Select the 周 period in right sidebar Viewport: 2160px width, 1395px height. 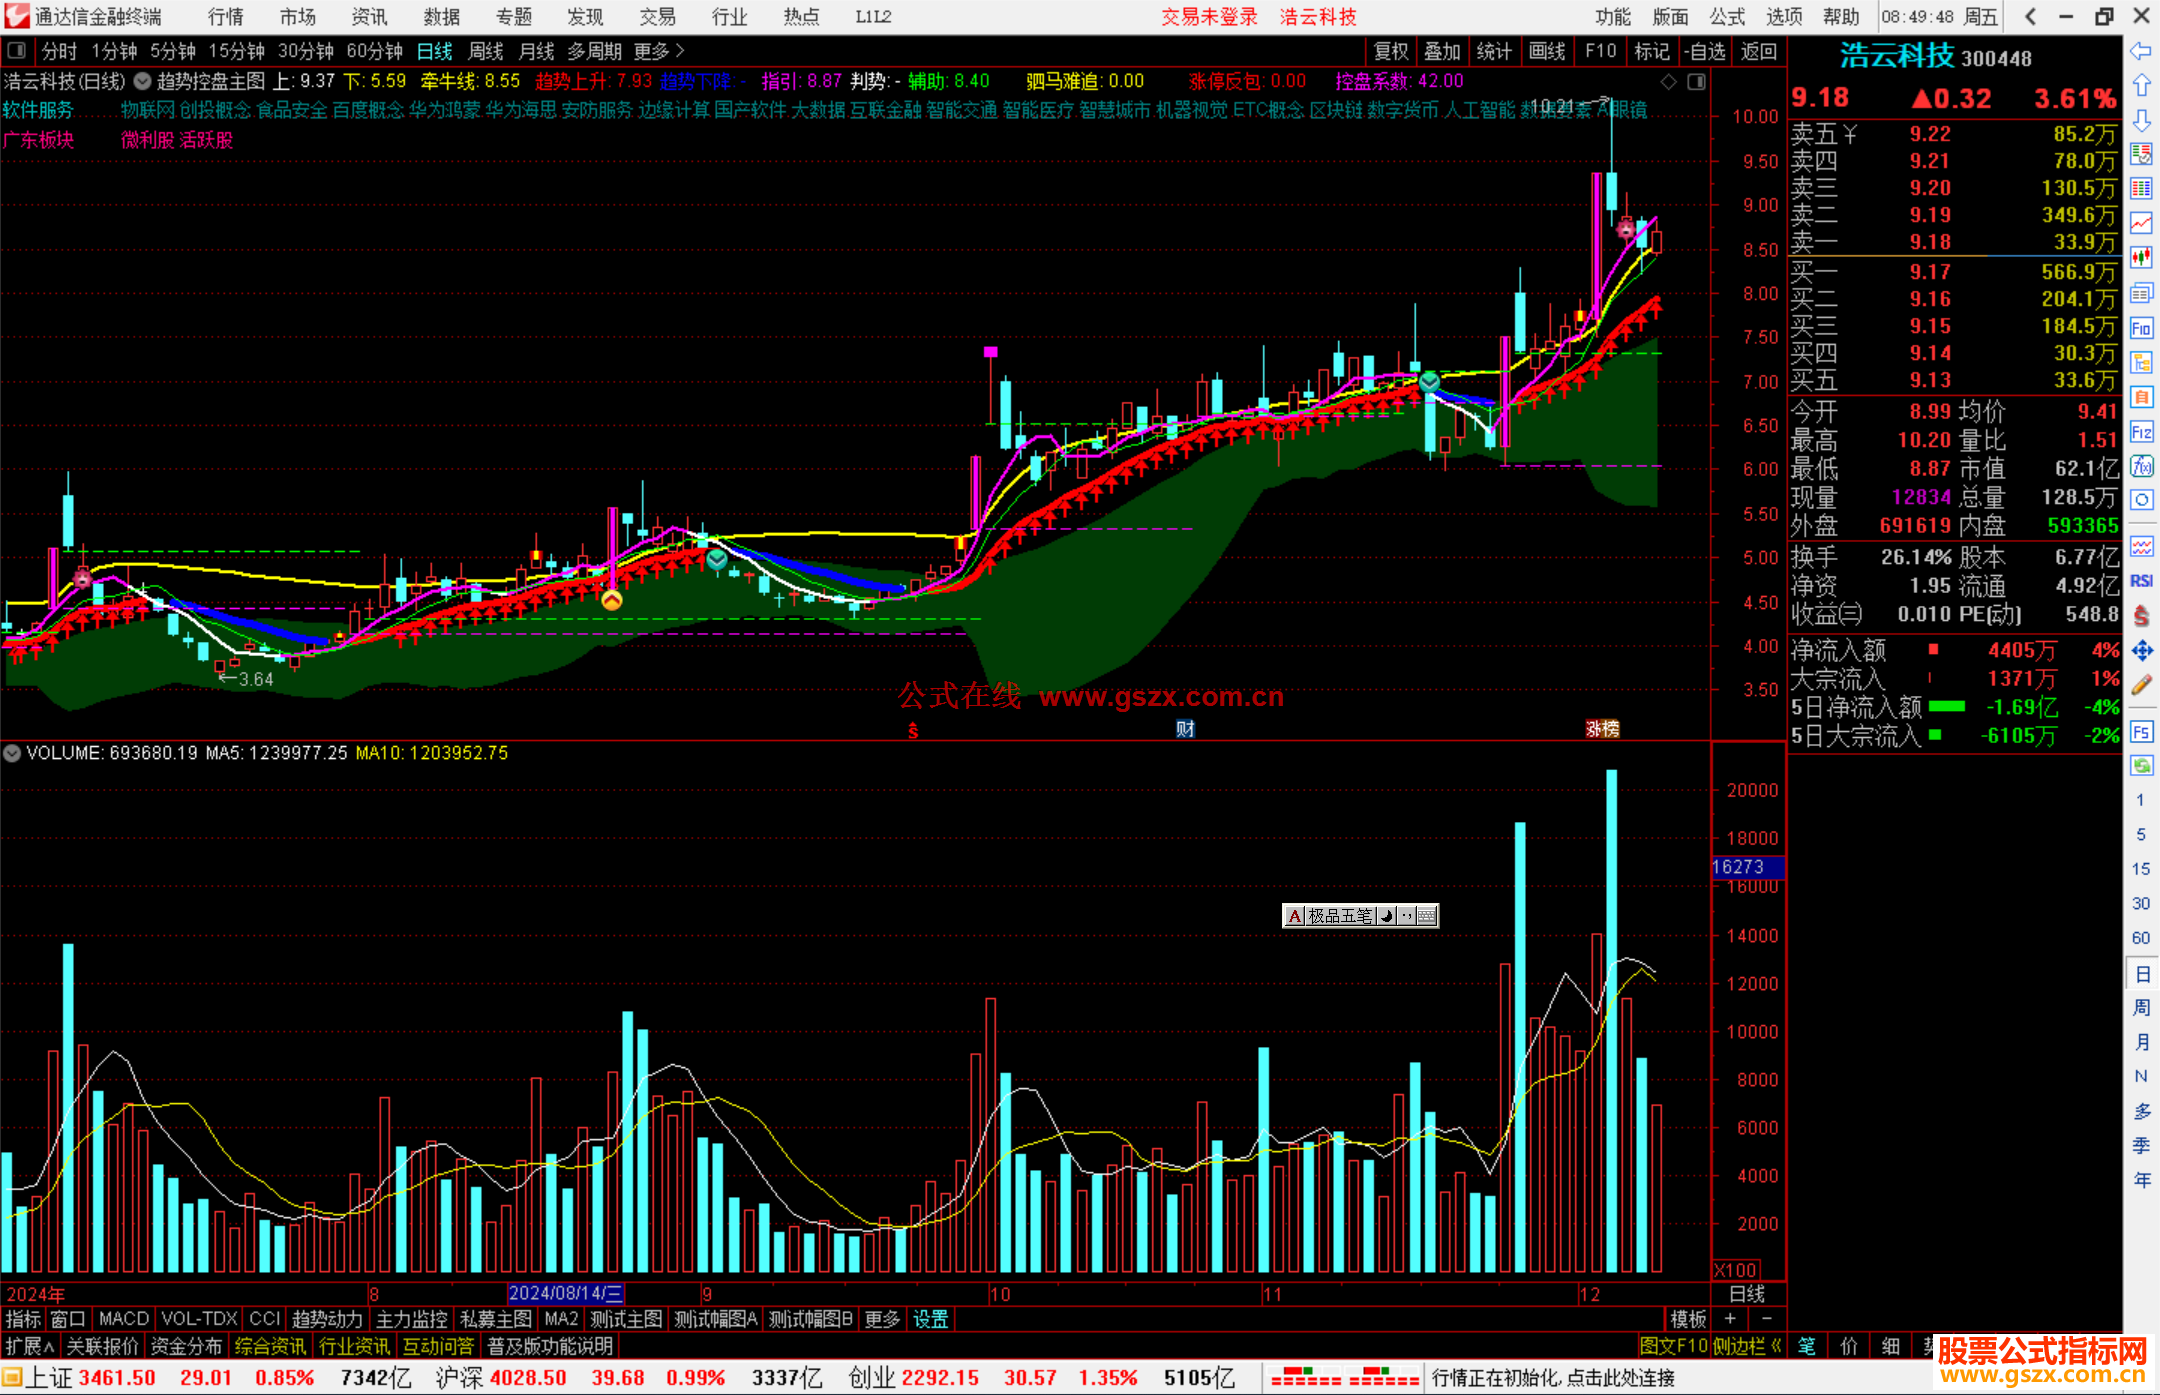(2141, 1008)
